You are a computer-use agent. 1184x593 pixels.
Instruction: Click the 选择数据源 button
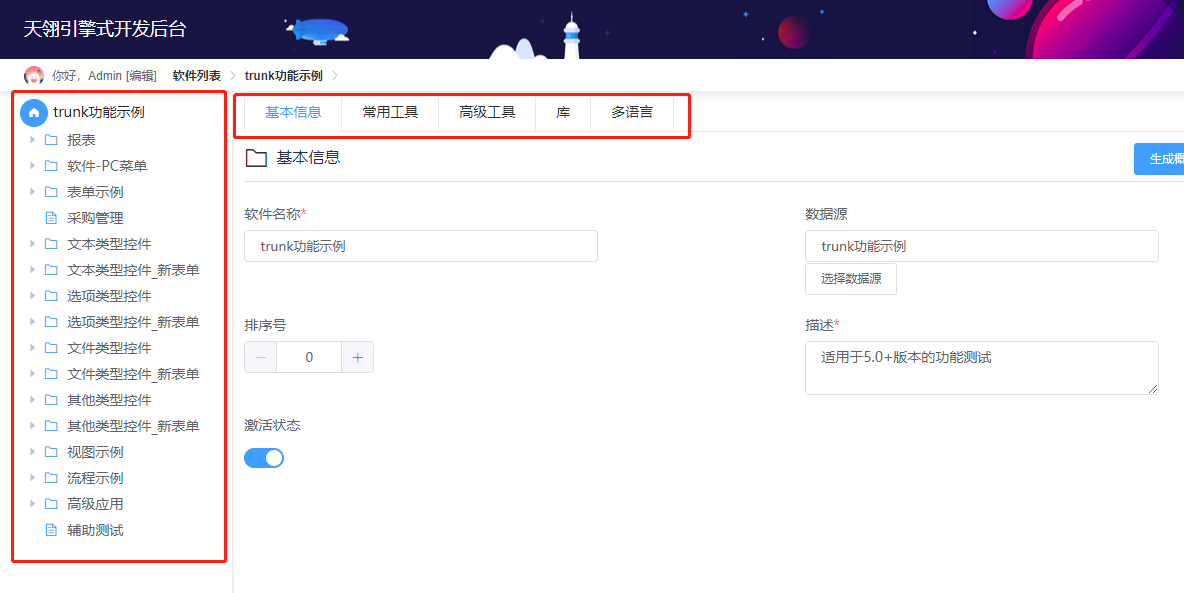pos(850,279)
